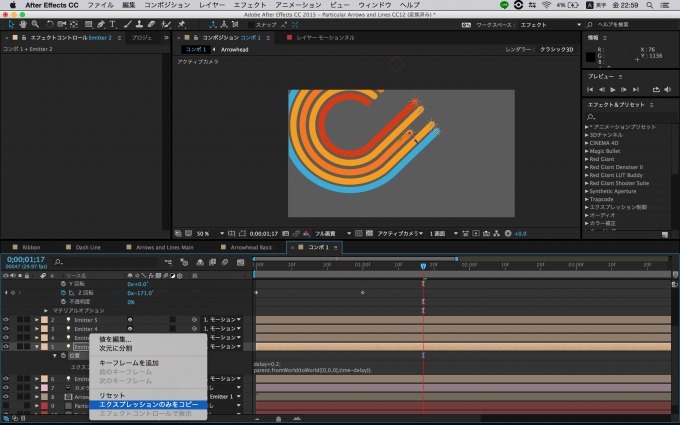The image size is (680, 425).
Task: Click the current timecode 0;00;01;17 display
Action: (x=25, y=258)
